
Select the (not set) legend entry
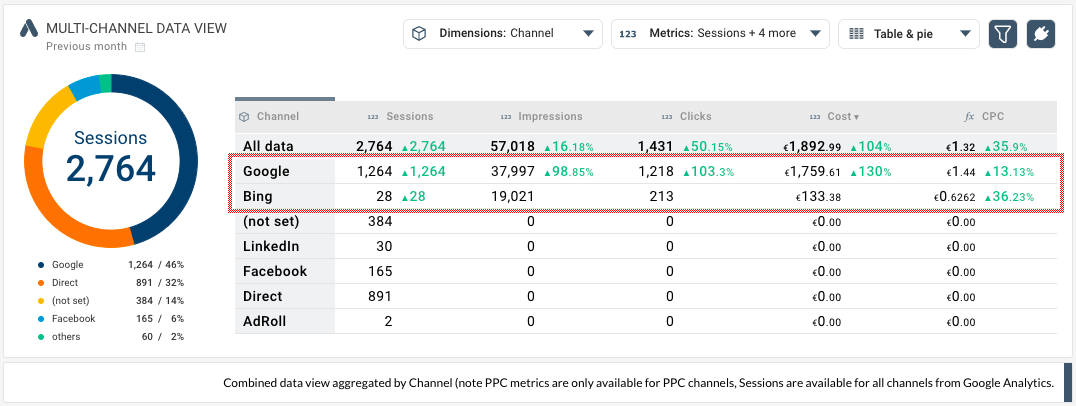[110, 300]
